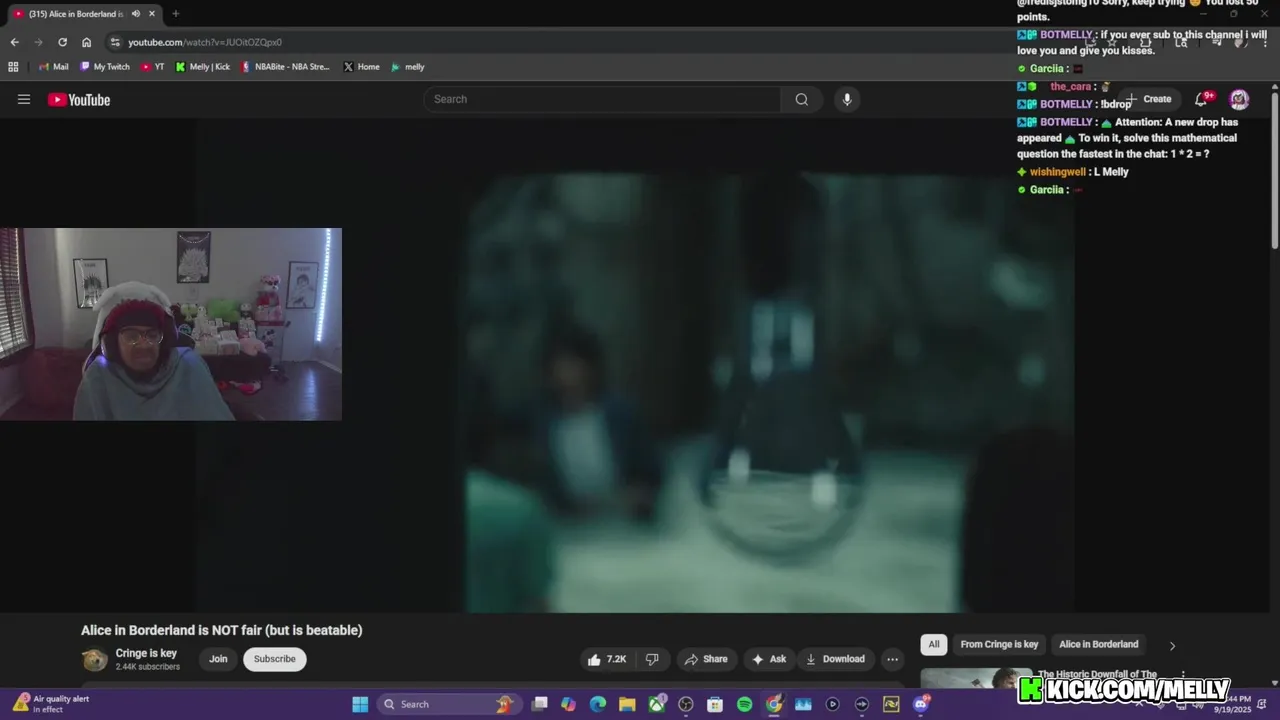Click the video title "Alice in Borderland is NOT fair"
Image resolution: width=1280 pixels, height=720 pixels.
tap(222, 630)
